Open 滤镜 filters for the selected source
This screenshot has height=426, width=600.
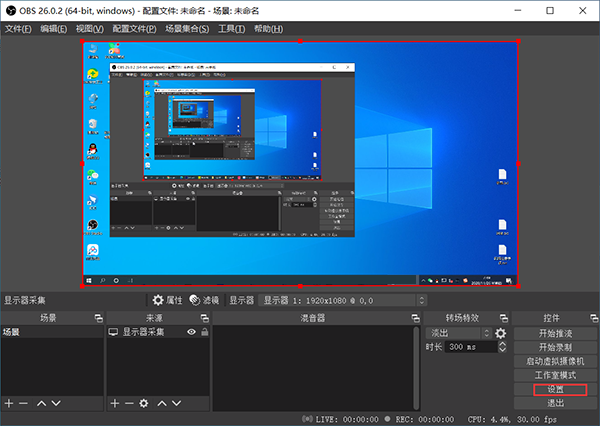click(x=204, y=300)
